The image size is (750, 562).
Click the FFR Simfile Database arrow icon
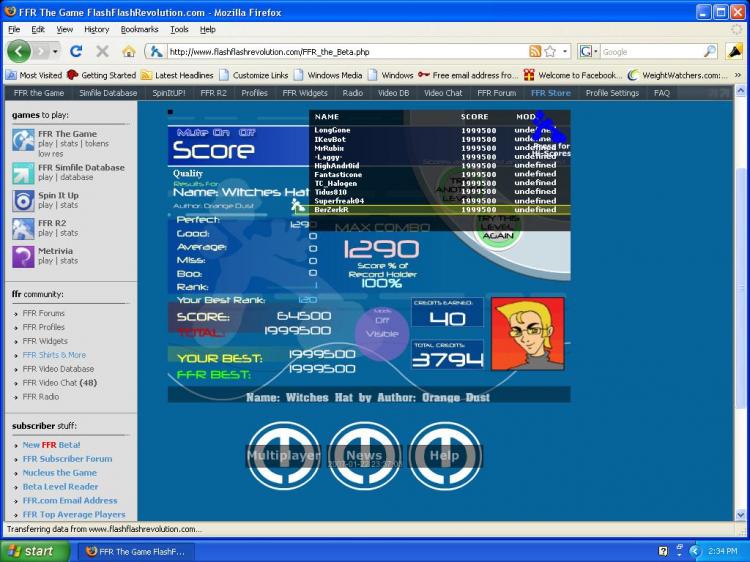tap(23, 173)
